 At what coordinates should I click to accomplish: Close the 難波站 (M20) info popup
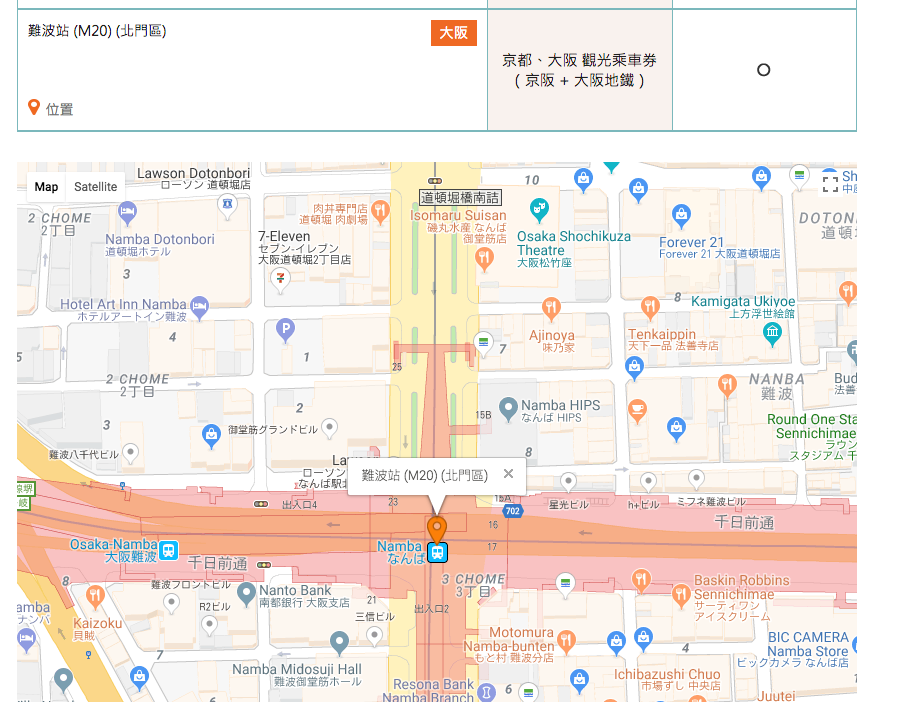[x=508, y=474]
